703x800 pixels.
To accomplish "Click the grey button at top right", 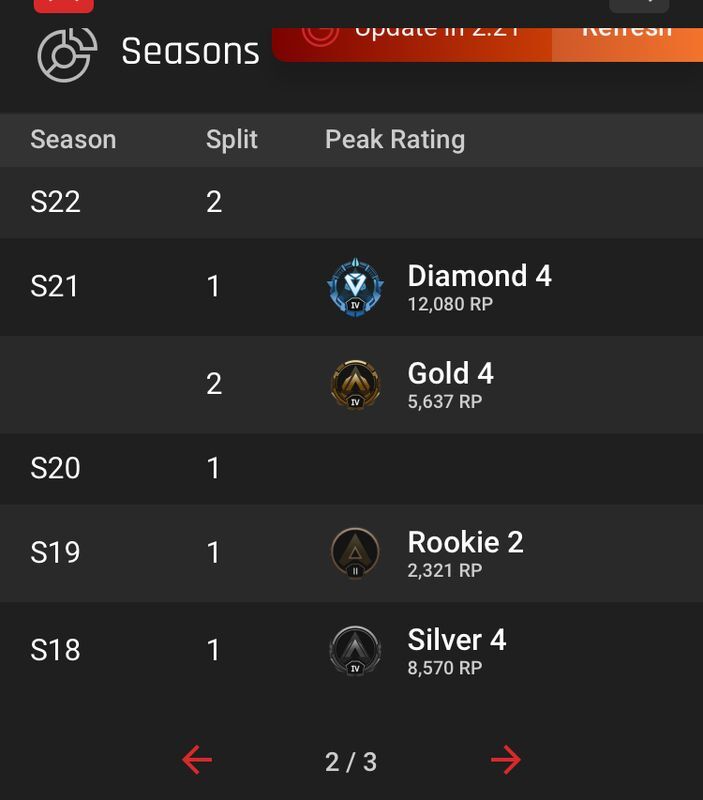I will click(x=639, y=6).
